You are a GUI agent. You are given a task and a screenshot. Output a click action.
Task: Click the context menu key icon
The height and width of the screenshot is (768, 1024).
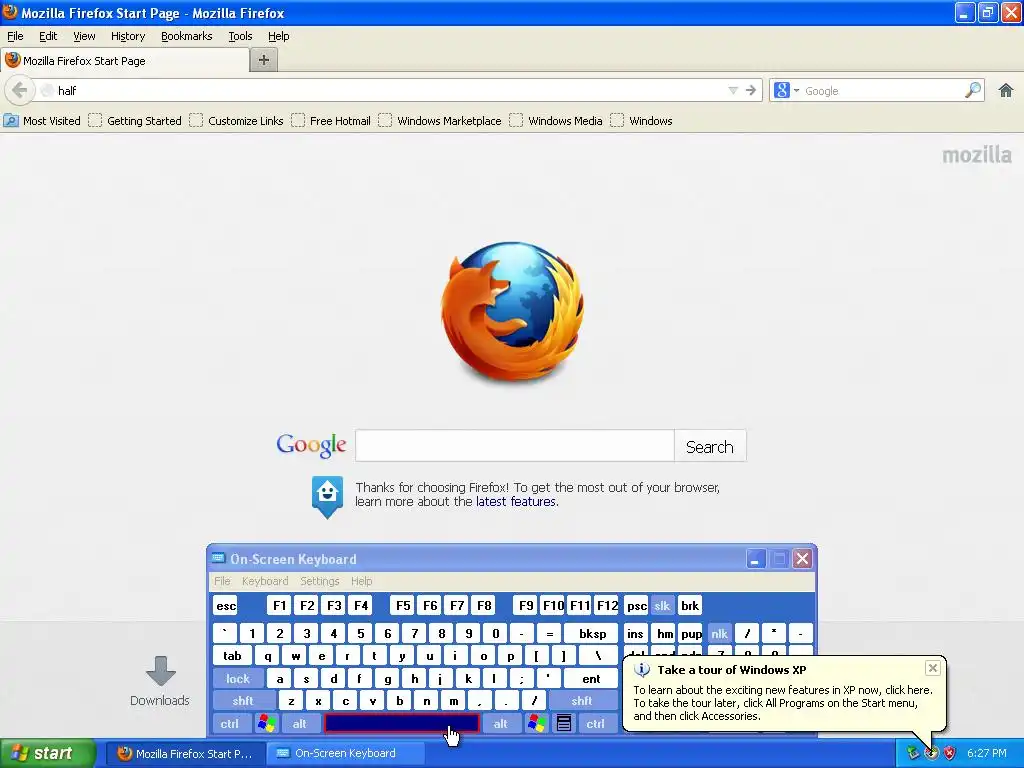[x=564, y=724]
